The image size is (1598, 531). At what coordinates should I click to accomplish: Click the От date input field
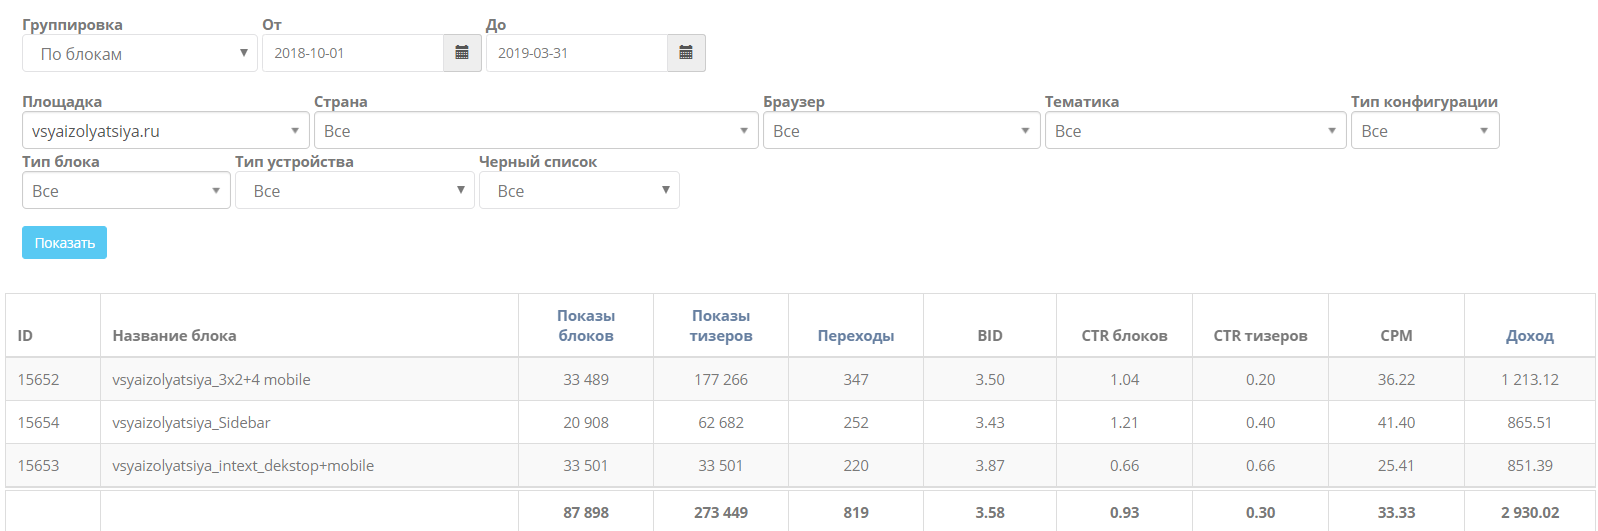(353, 53)
